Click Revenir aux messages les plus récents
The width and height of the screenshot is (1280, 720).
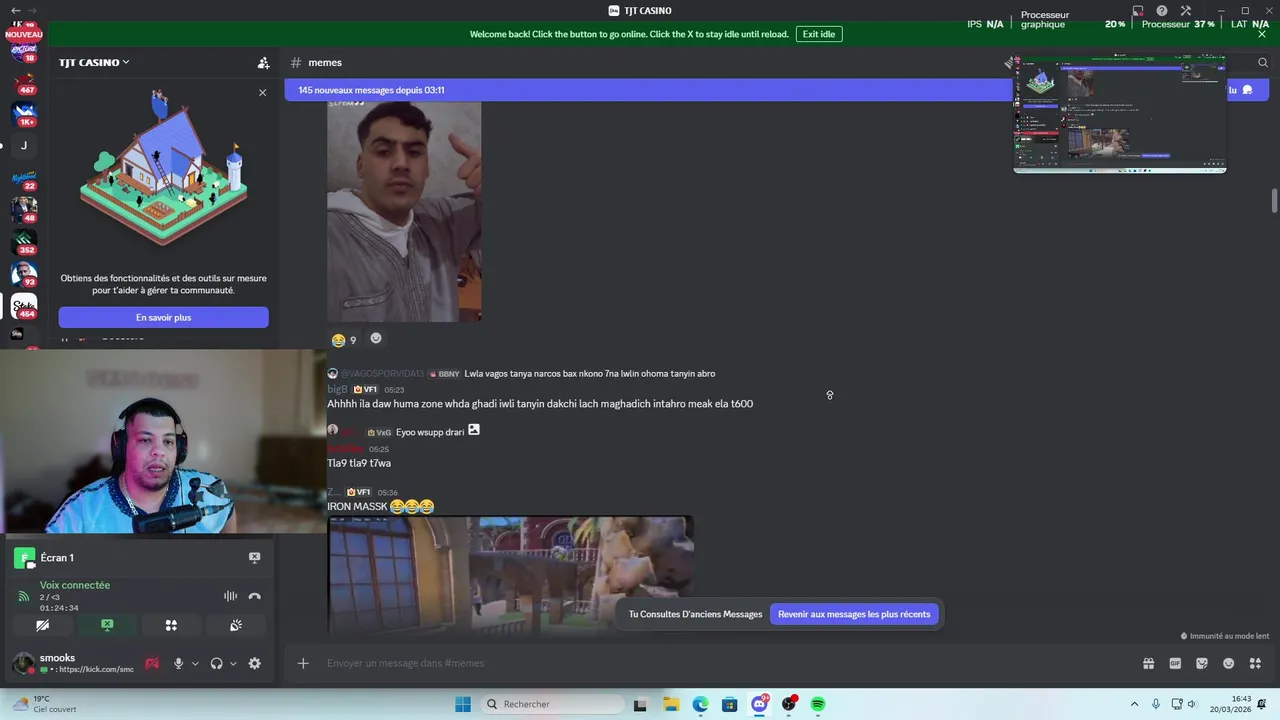[x=854, y=614]
